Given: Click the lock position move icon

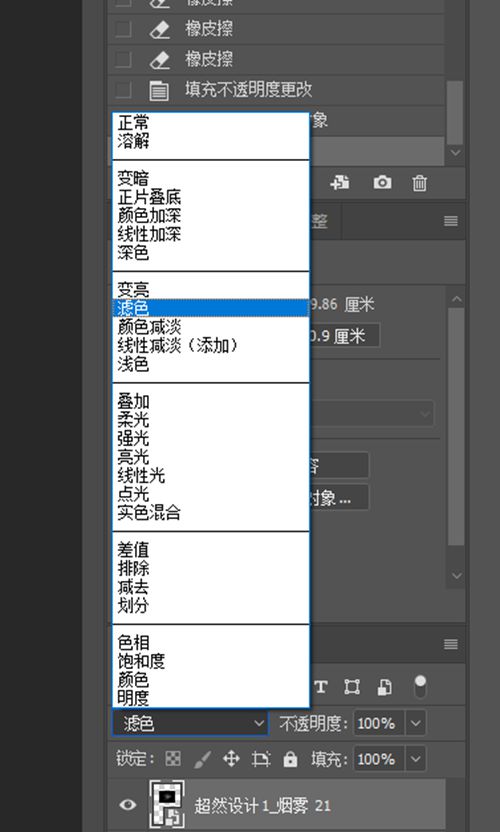Looking at the screenshot, I should click(231, 759).
